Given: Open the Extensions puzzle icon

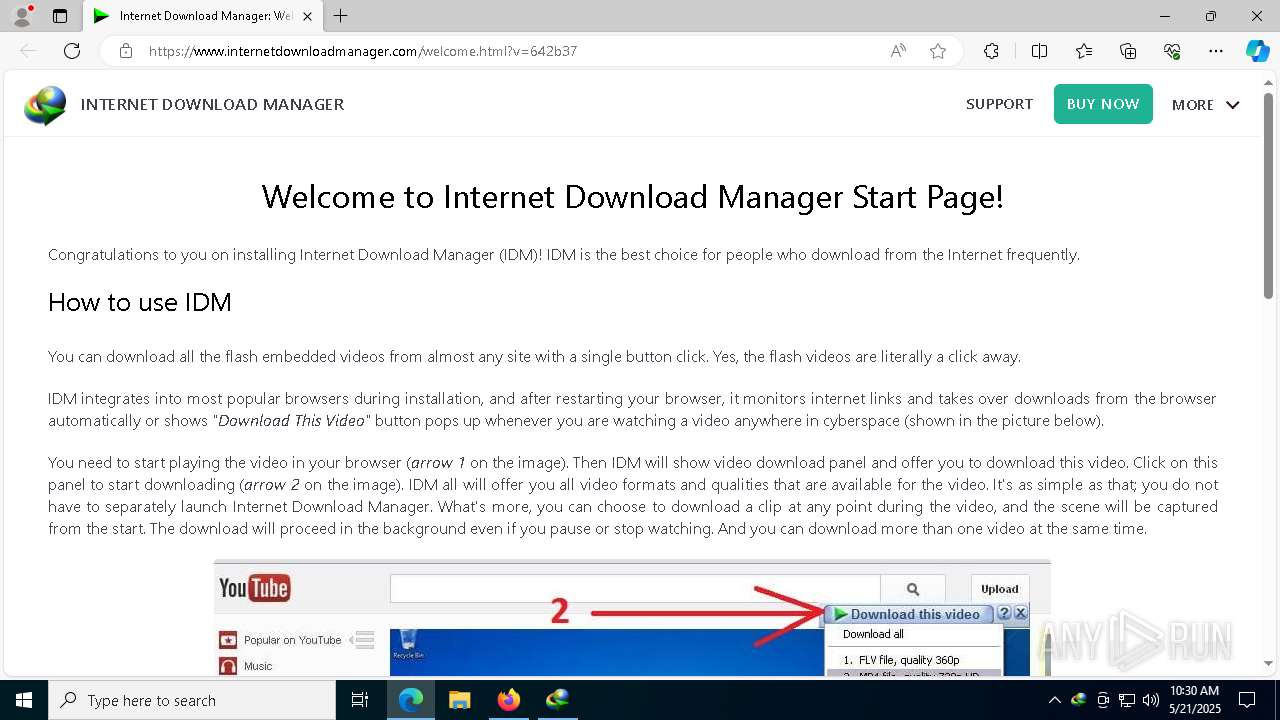Looking at the screenshot, I should [x=991, y=51].
